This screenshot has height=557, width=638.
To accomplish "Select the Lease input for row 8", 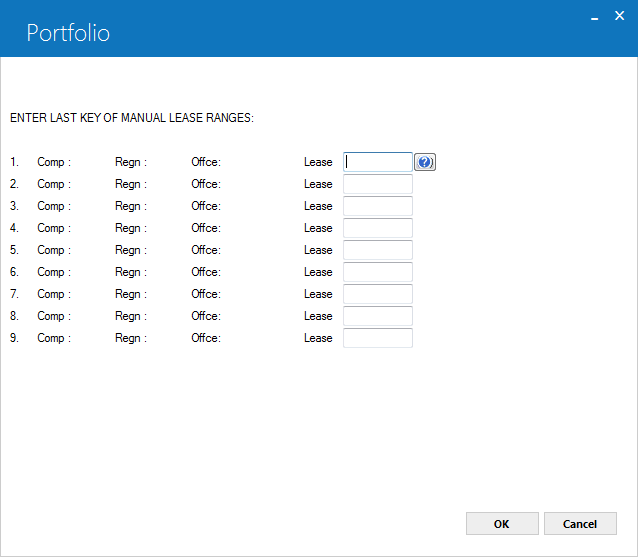I will pyautogui.click(x=378, y=316).
